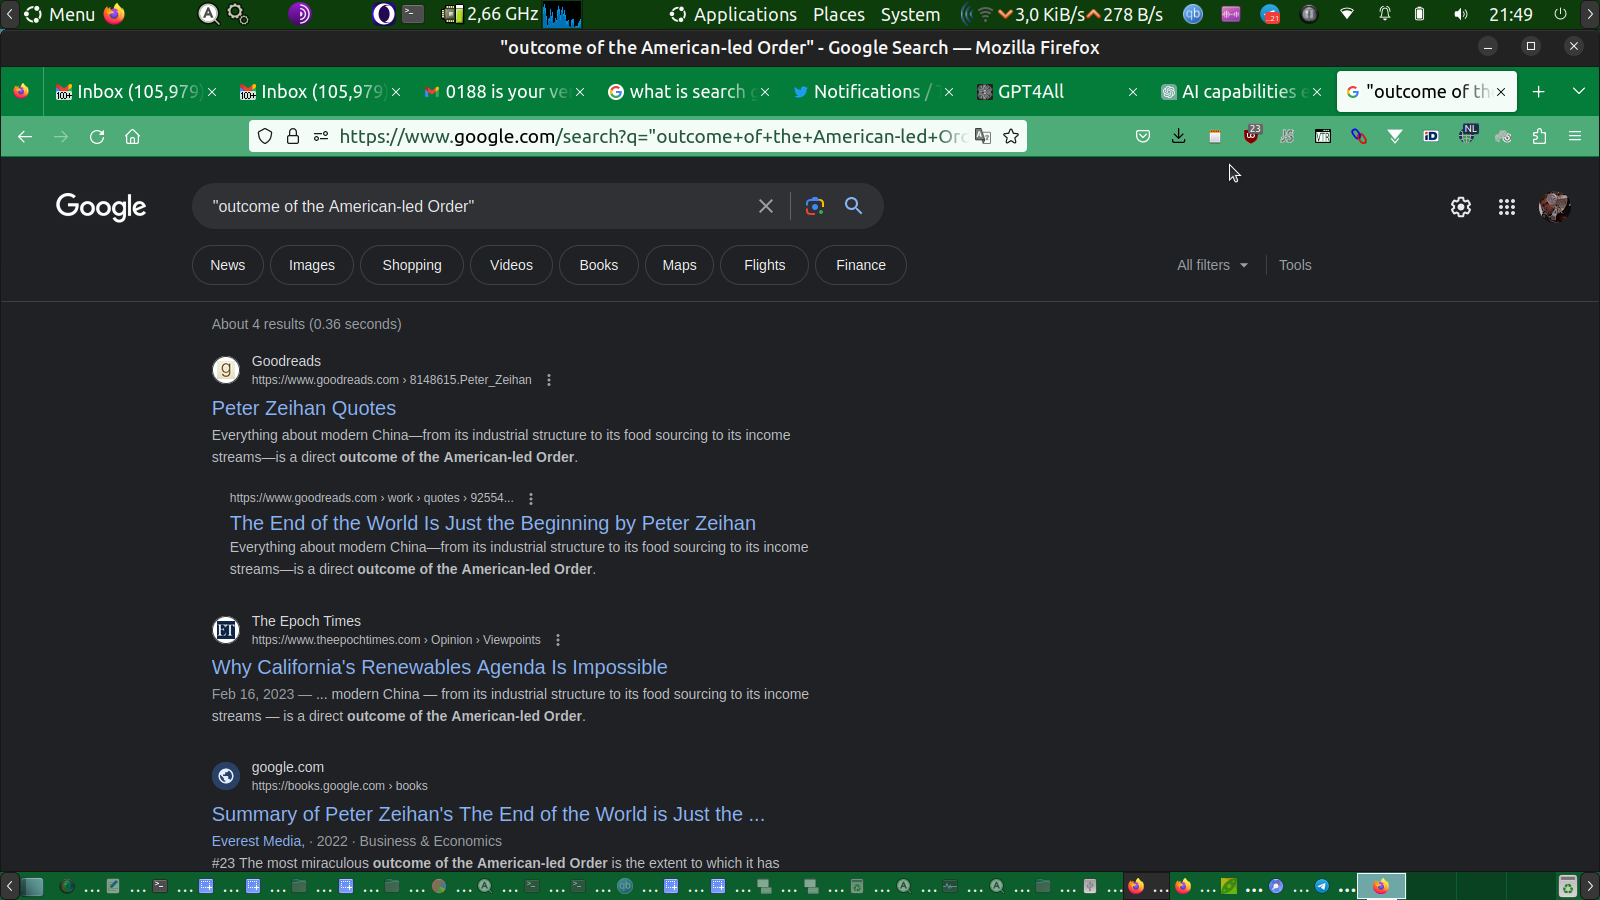The image size is (1600, 900).
Task: Filter results by Maps
Action: (x=679, y=265)
